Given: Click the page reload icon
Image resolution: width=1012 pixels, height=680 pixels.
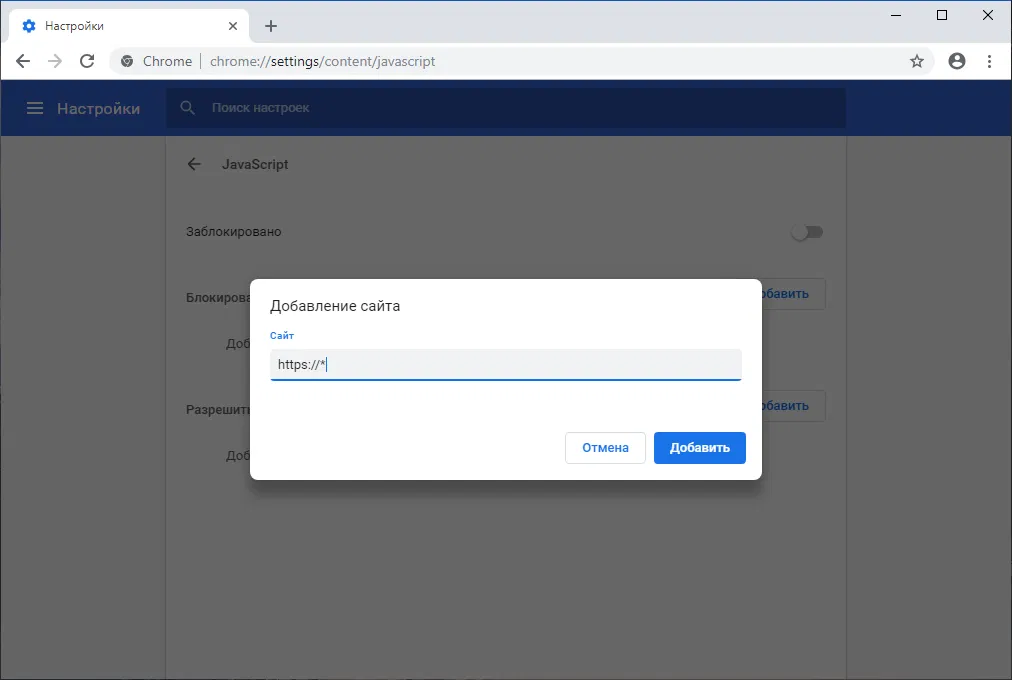Looking at the screenshot, I should pos(87,61).
